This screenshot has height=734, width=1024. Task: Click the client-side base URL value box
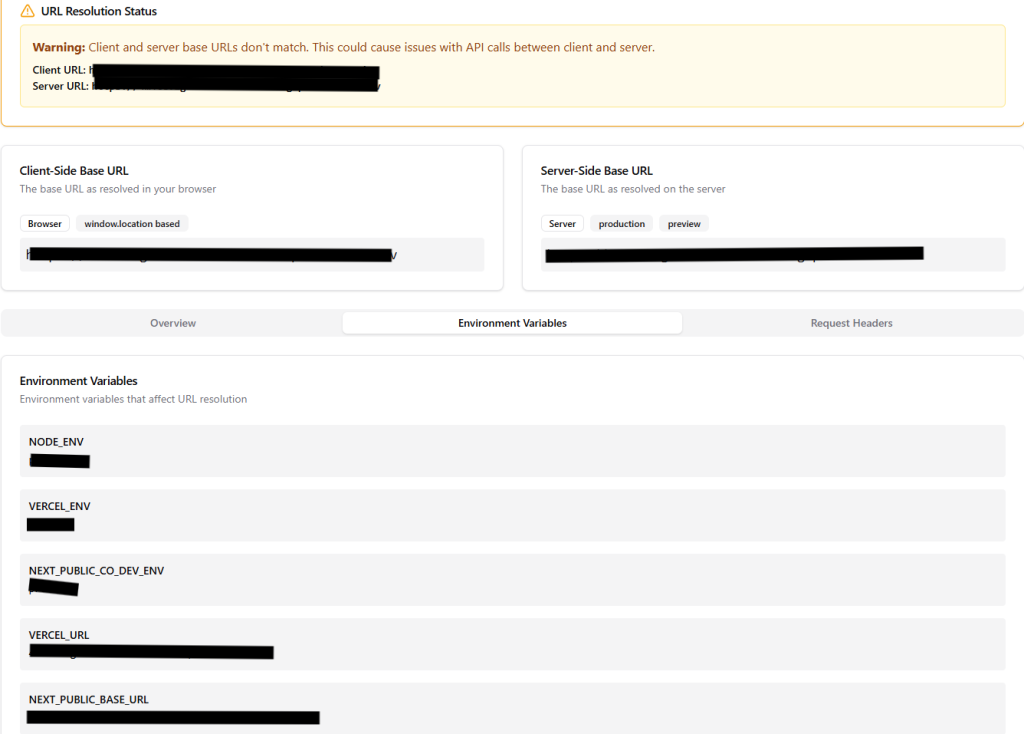251,255
